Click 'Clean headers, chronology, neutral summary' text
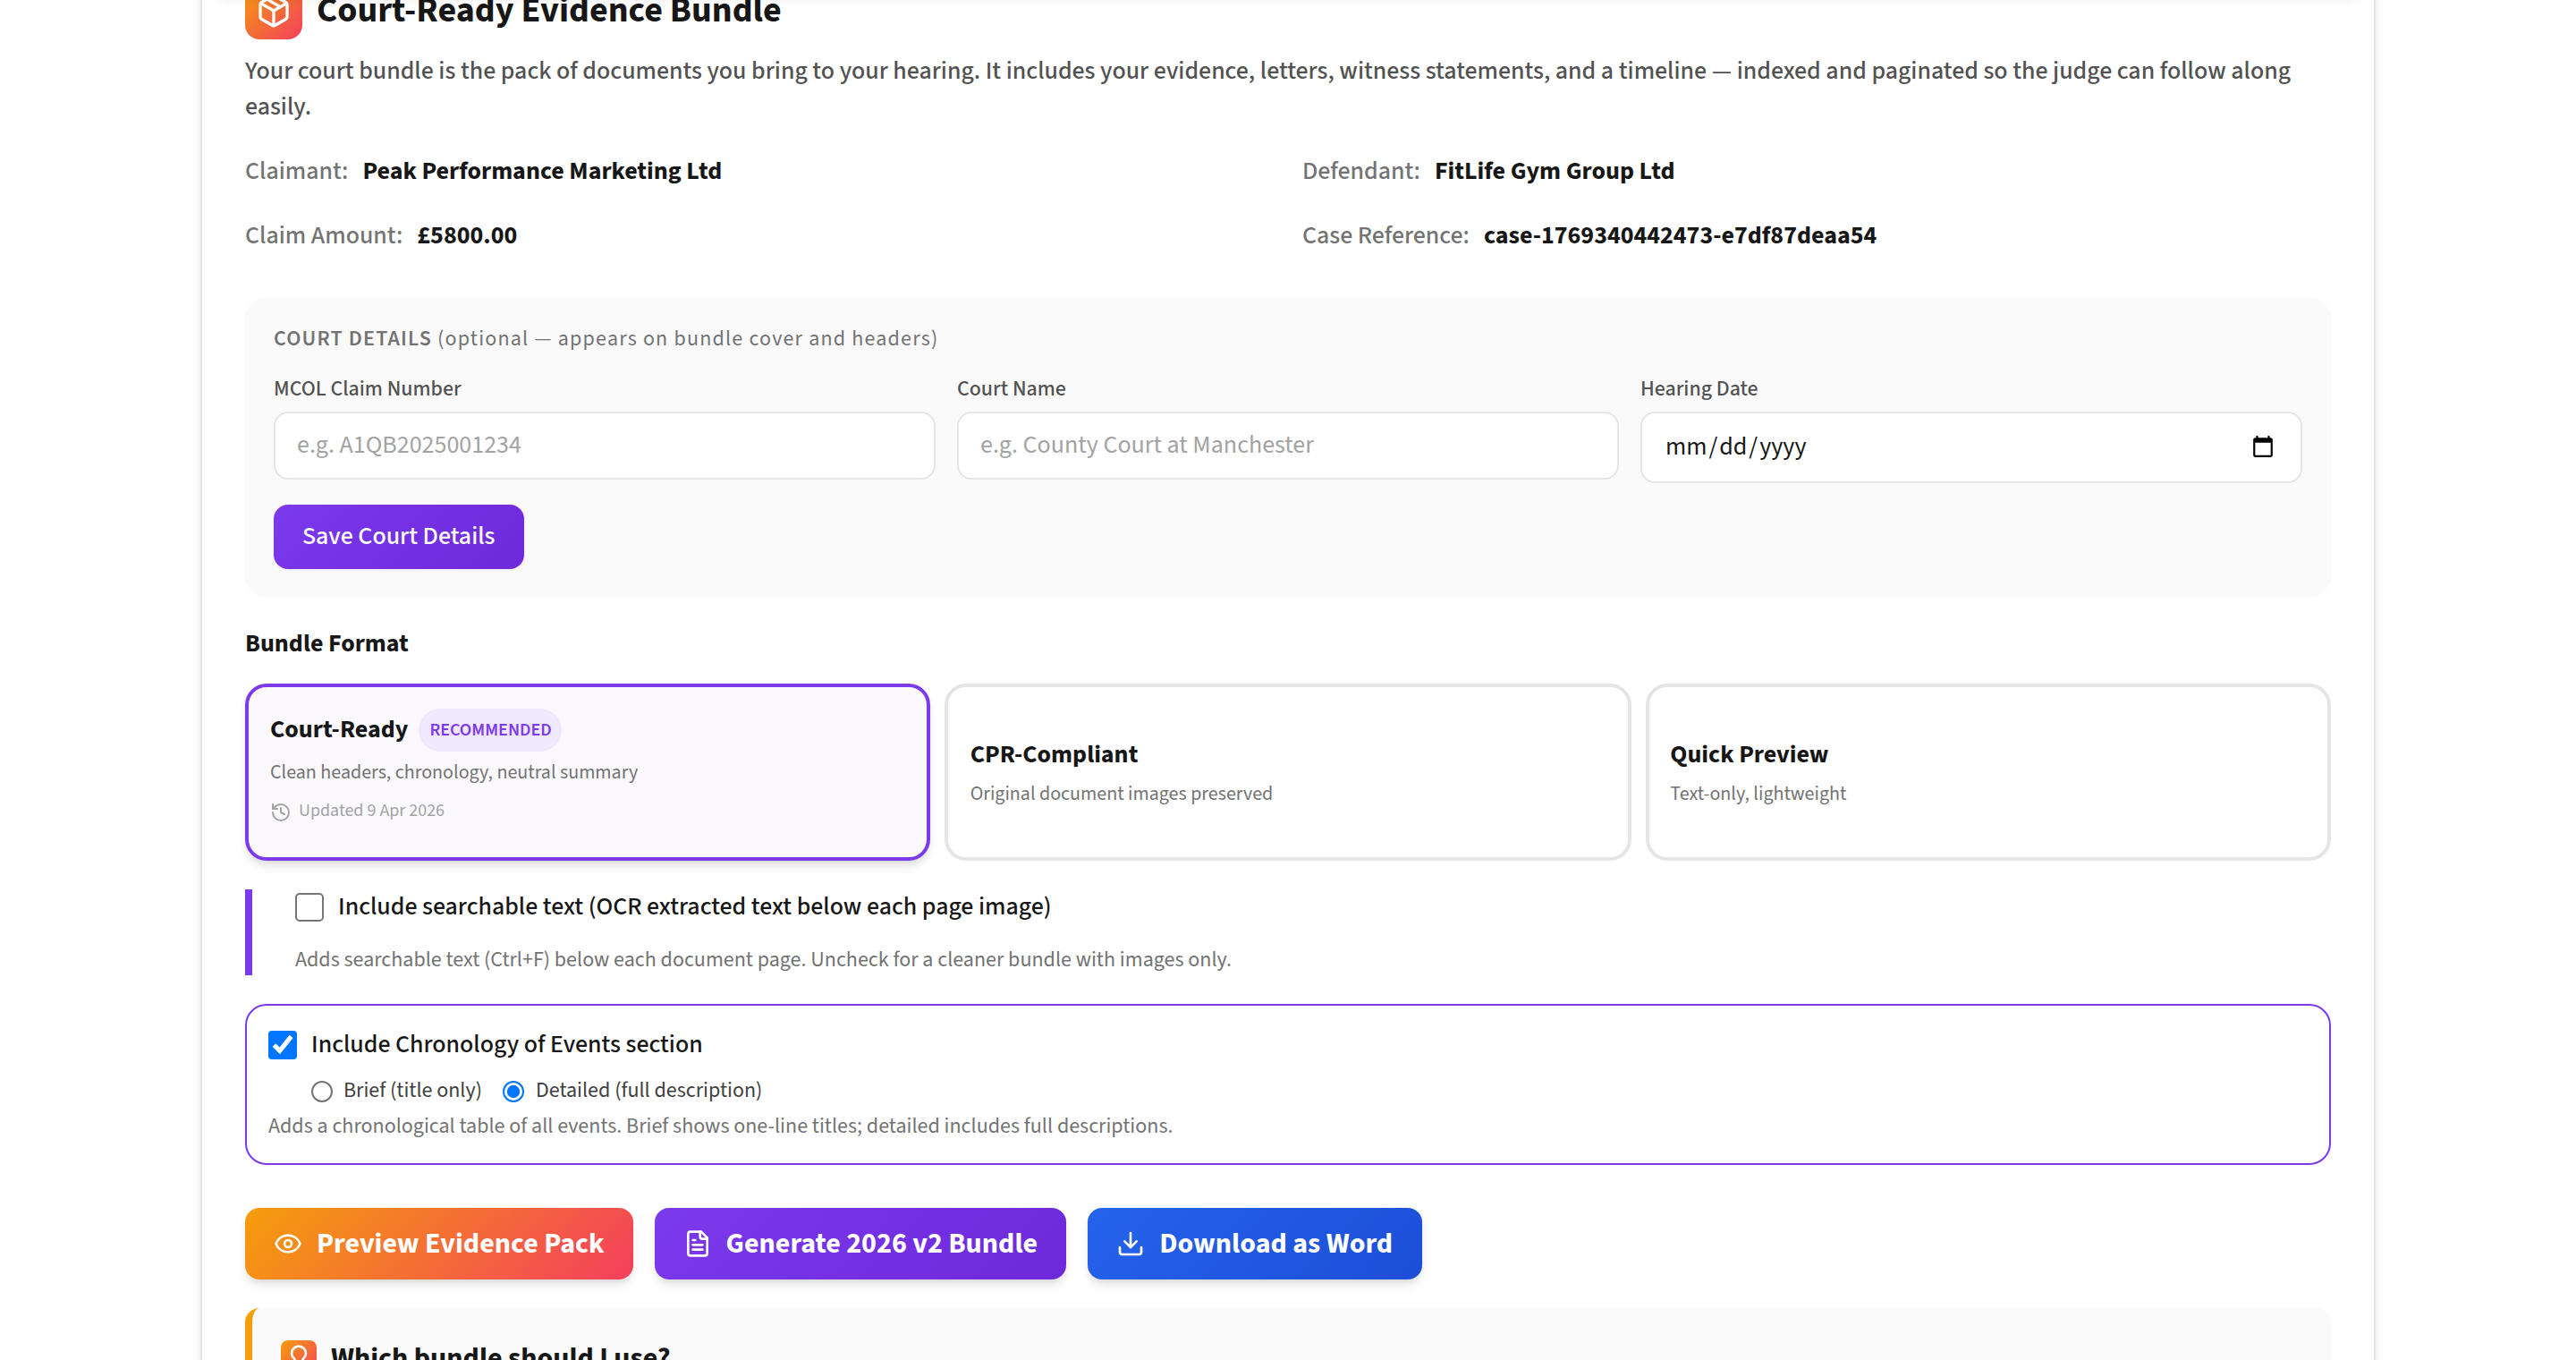 453,772
